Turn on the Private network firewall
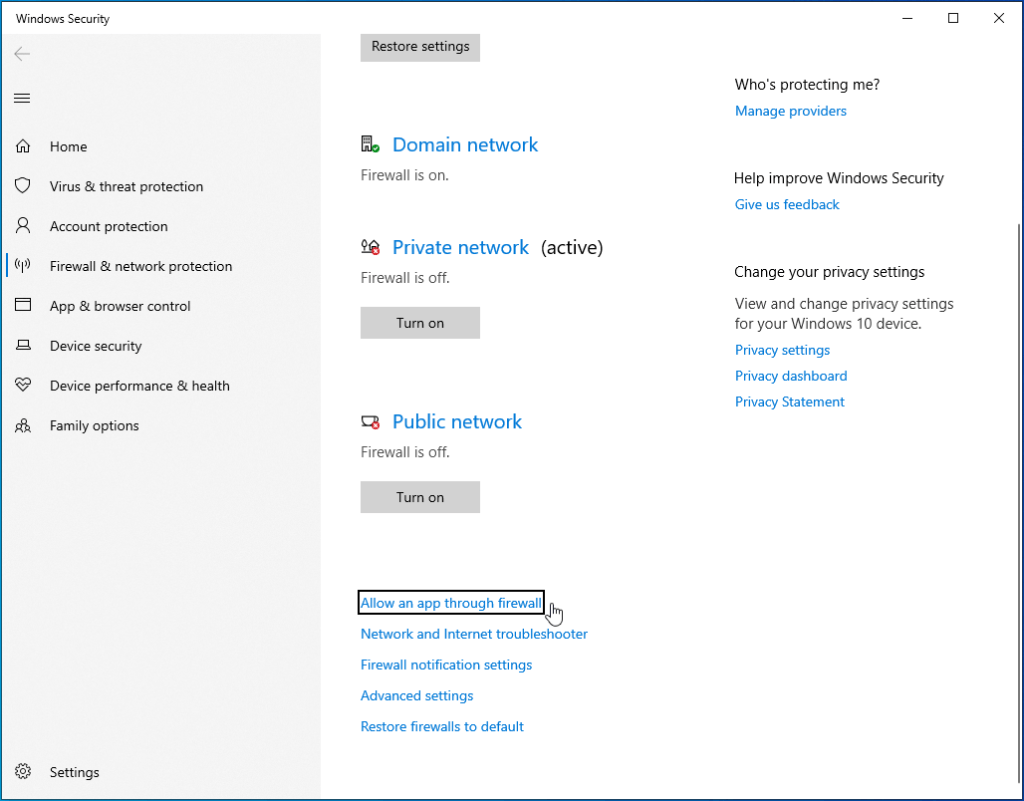This screenshot has height=801, width=1024. click(x=419, y=322)
